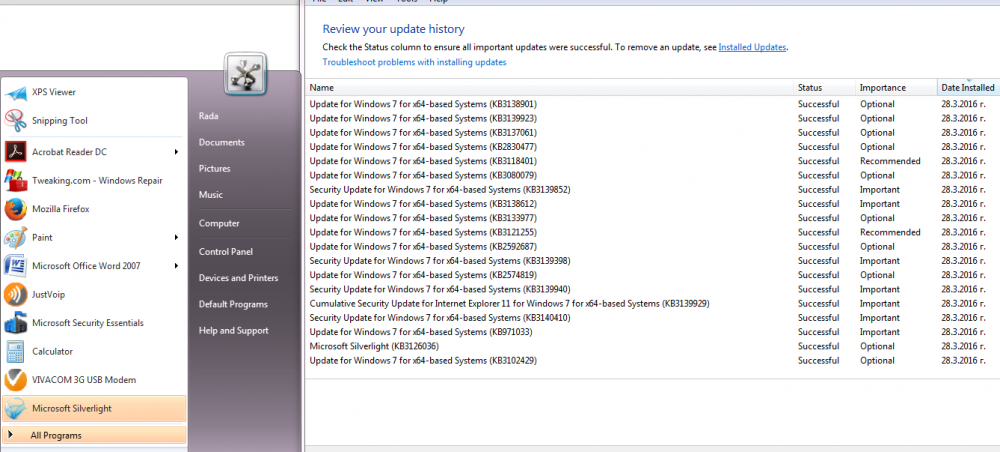Select Security Update KB3140410 row

pyautogui.click(x=652, y=317)
